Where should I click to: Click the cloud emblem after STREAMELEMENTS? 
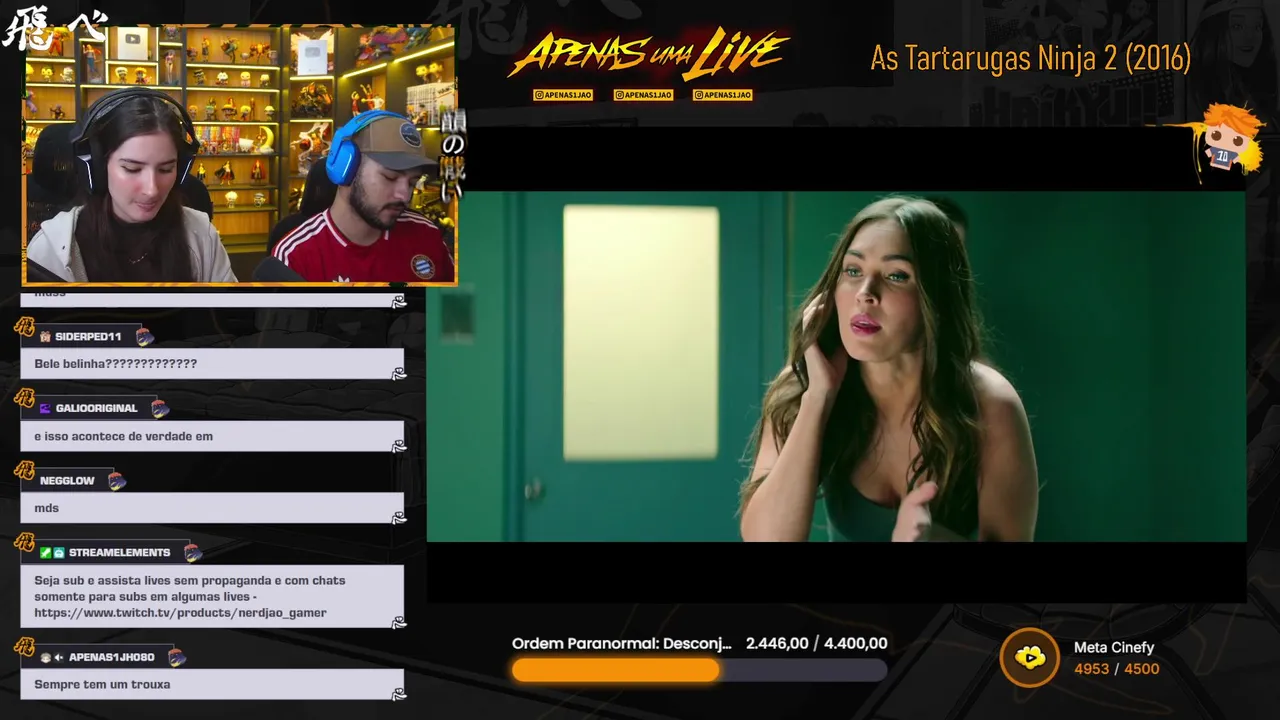coord(192,553)
